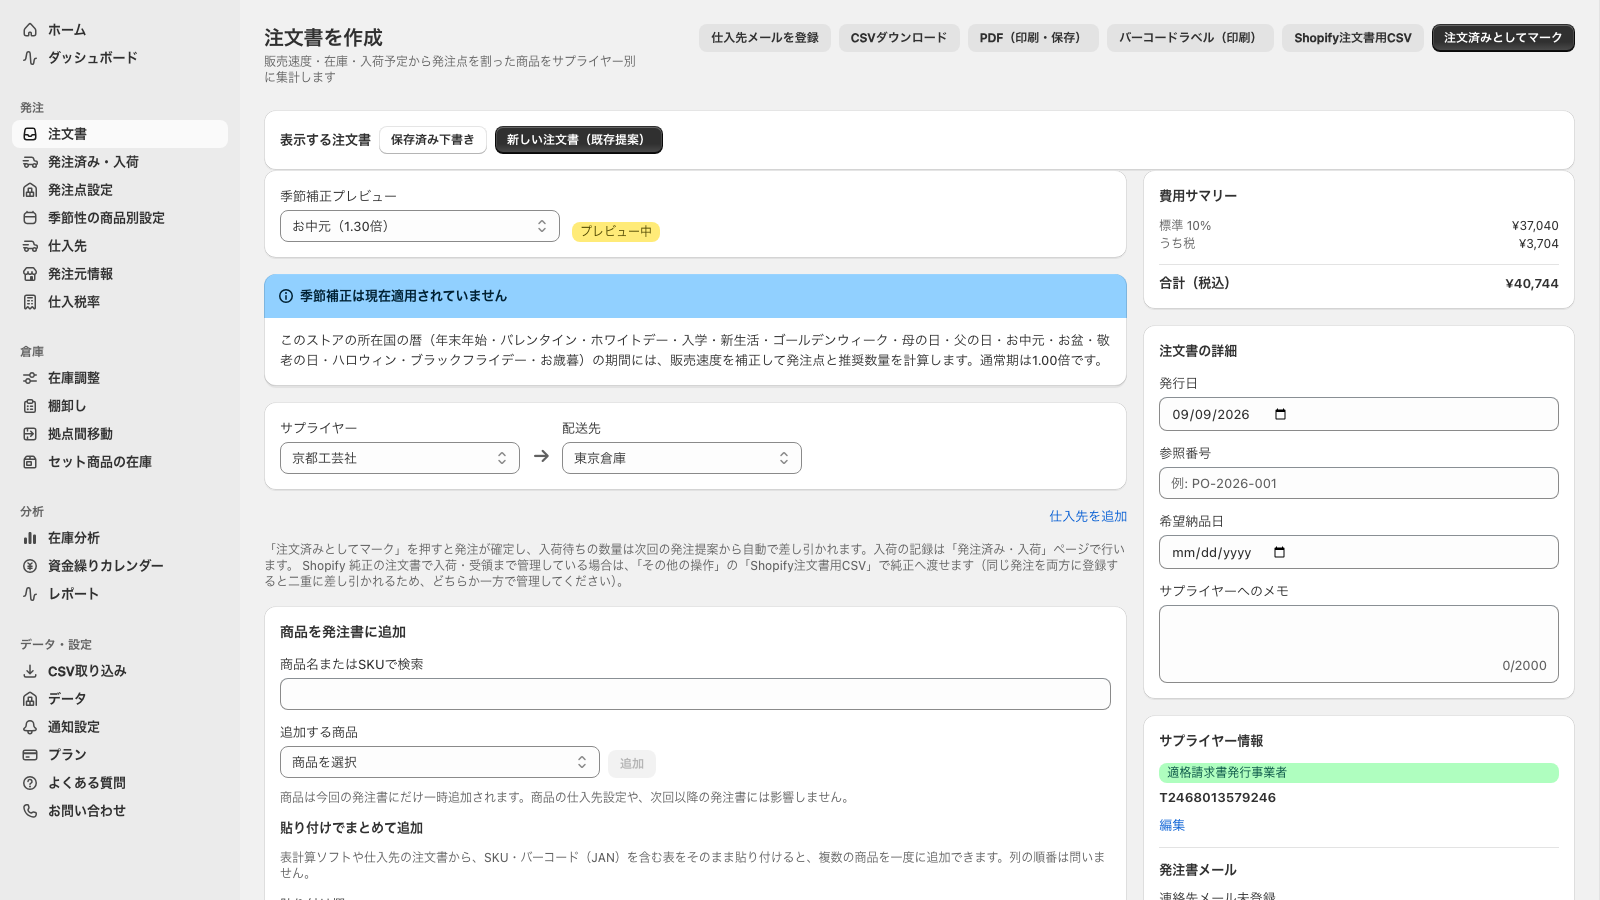Viewport: 1600px width, 900px height.
Task: Click the CSV取り込み import icon
Action: 30,671
